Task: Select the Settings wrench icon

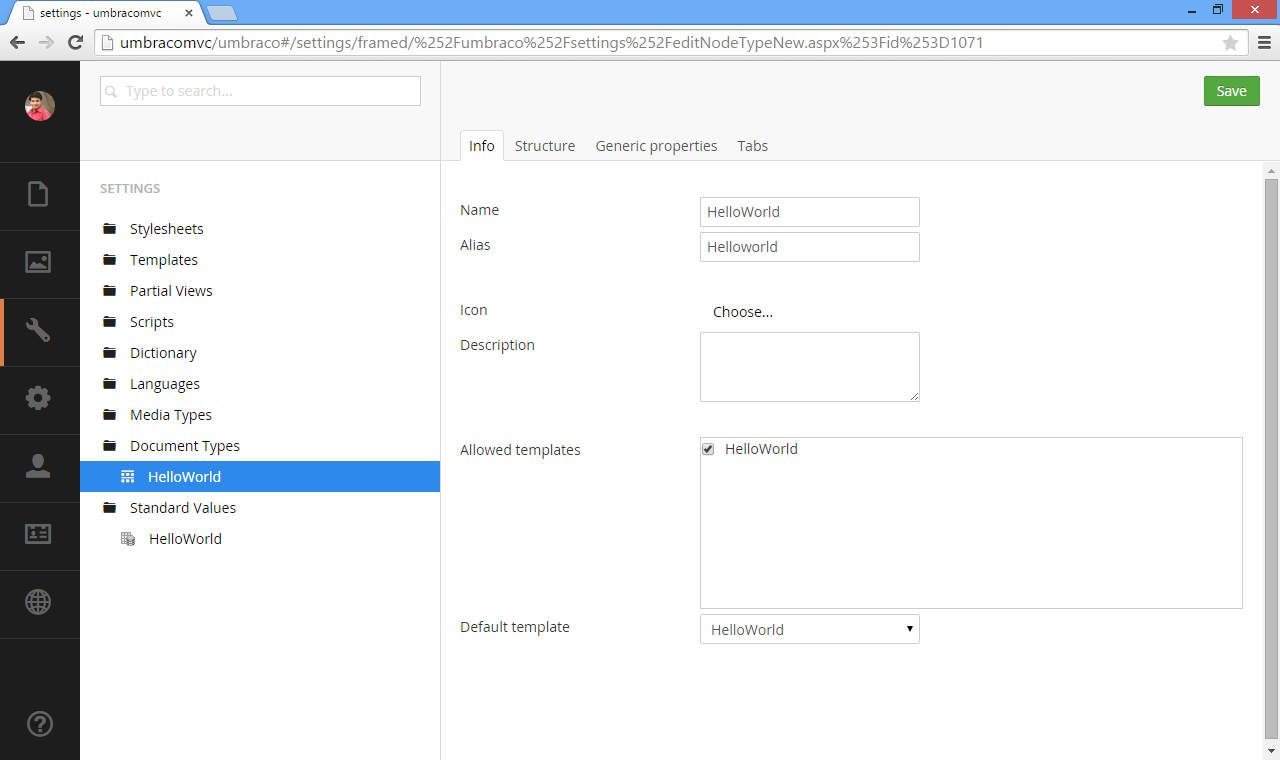Action: (40, 330)
